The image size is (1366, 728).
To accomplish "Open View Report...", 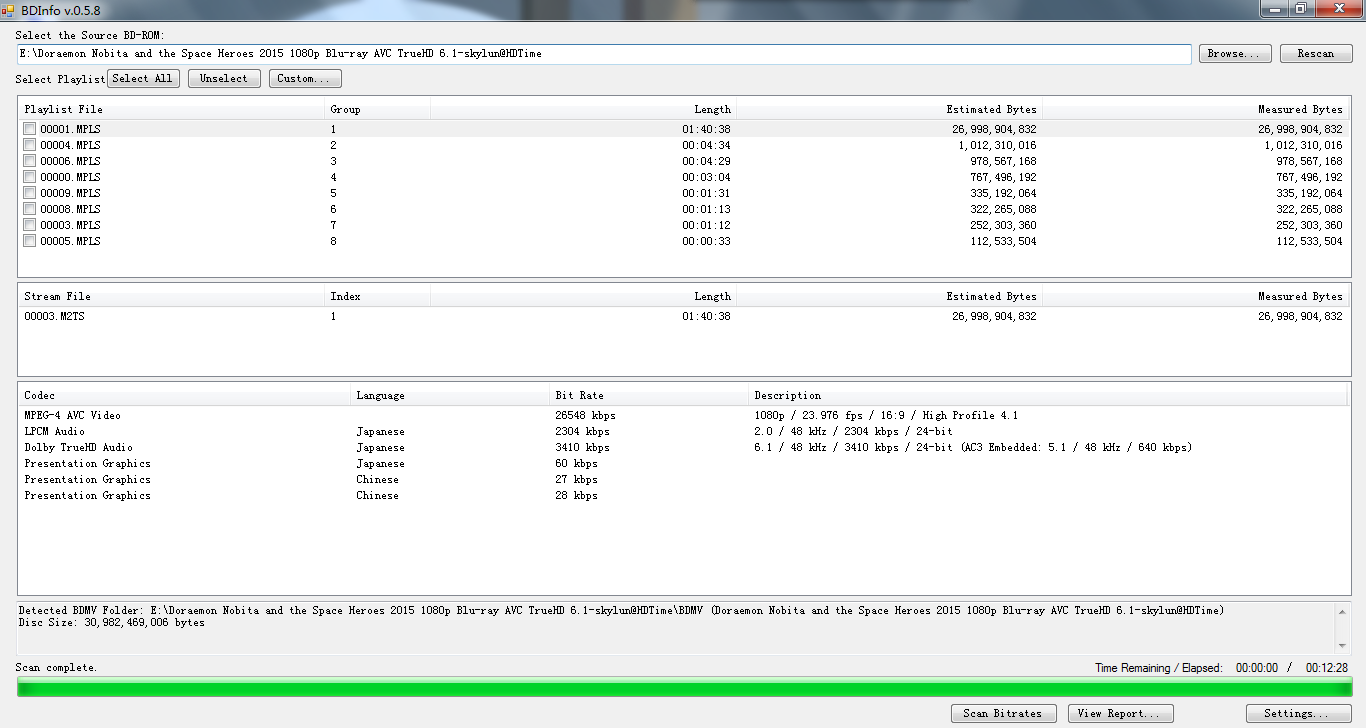I will tap(1120, 713).
